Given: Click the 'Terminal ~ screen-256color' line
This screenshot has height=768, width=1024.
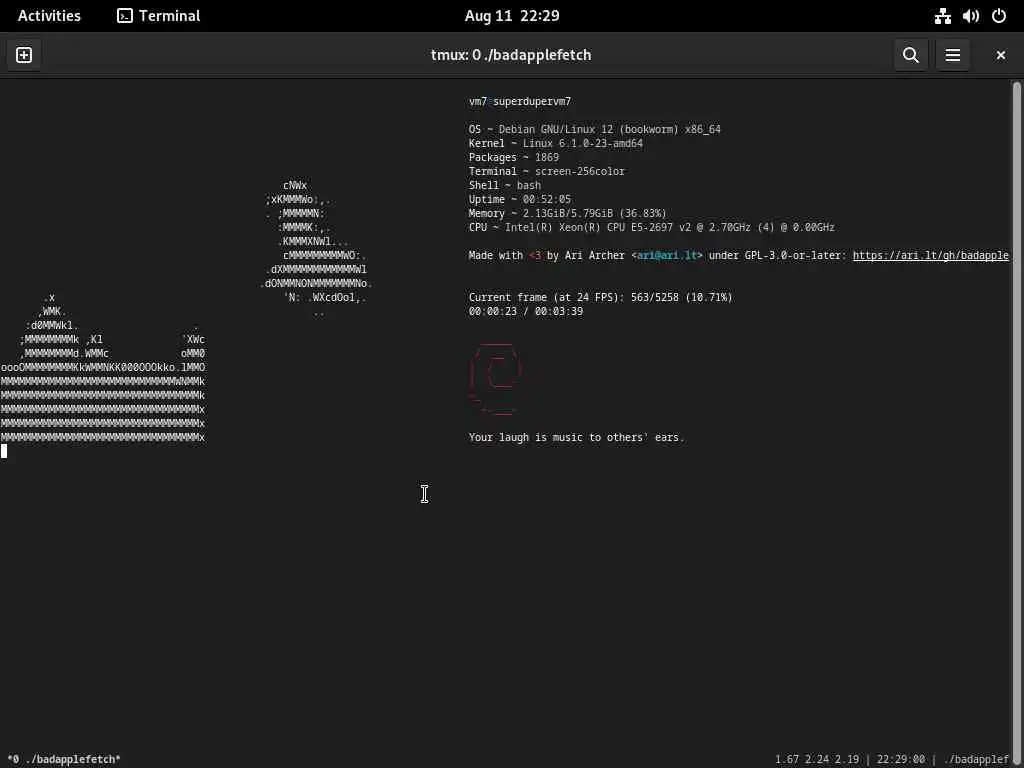Looking at the screenshot, I should 547,171.
